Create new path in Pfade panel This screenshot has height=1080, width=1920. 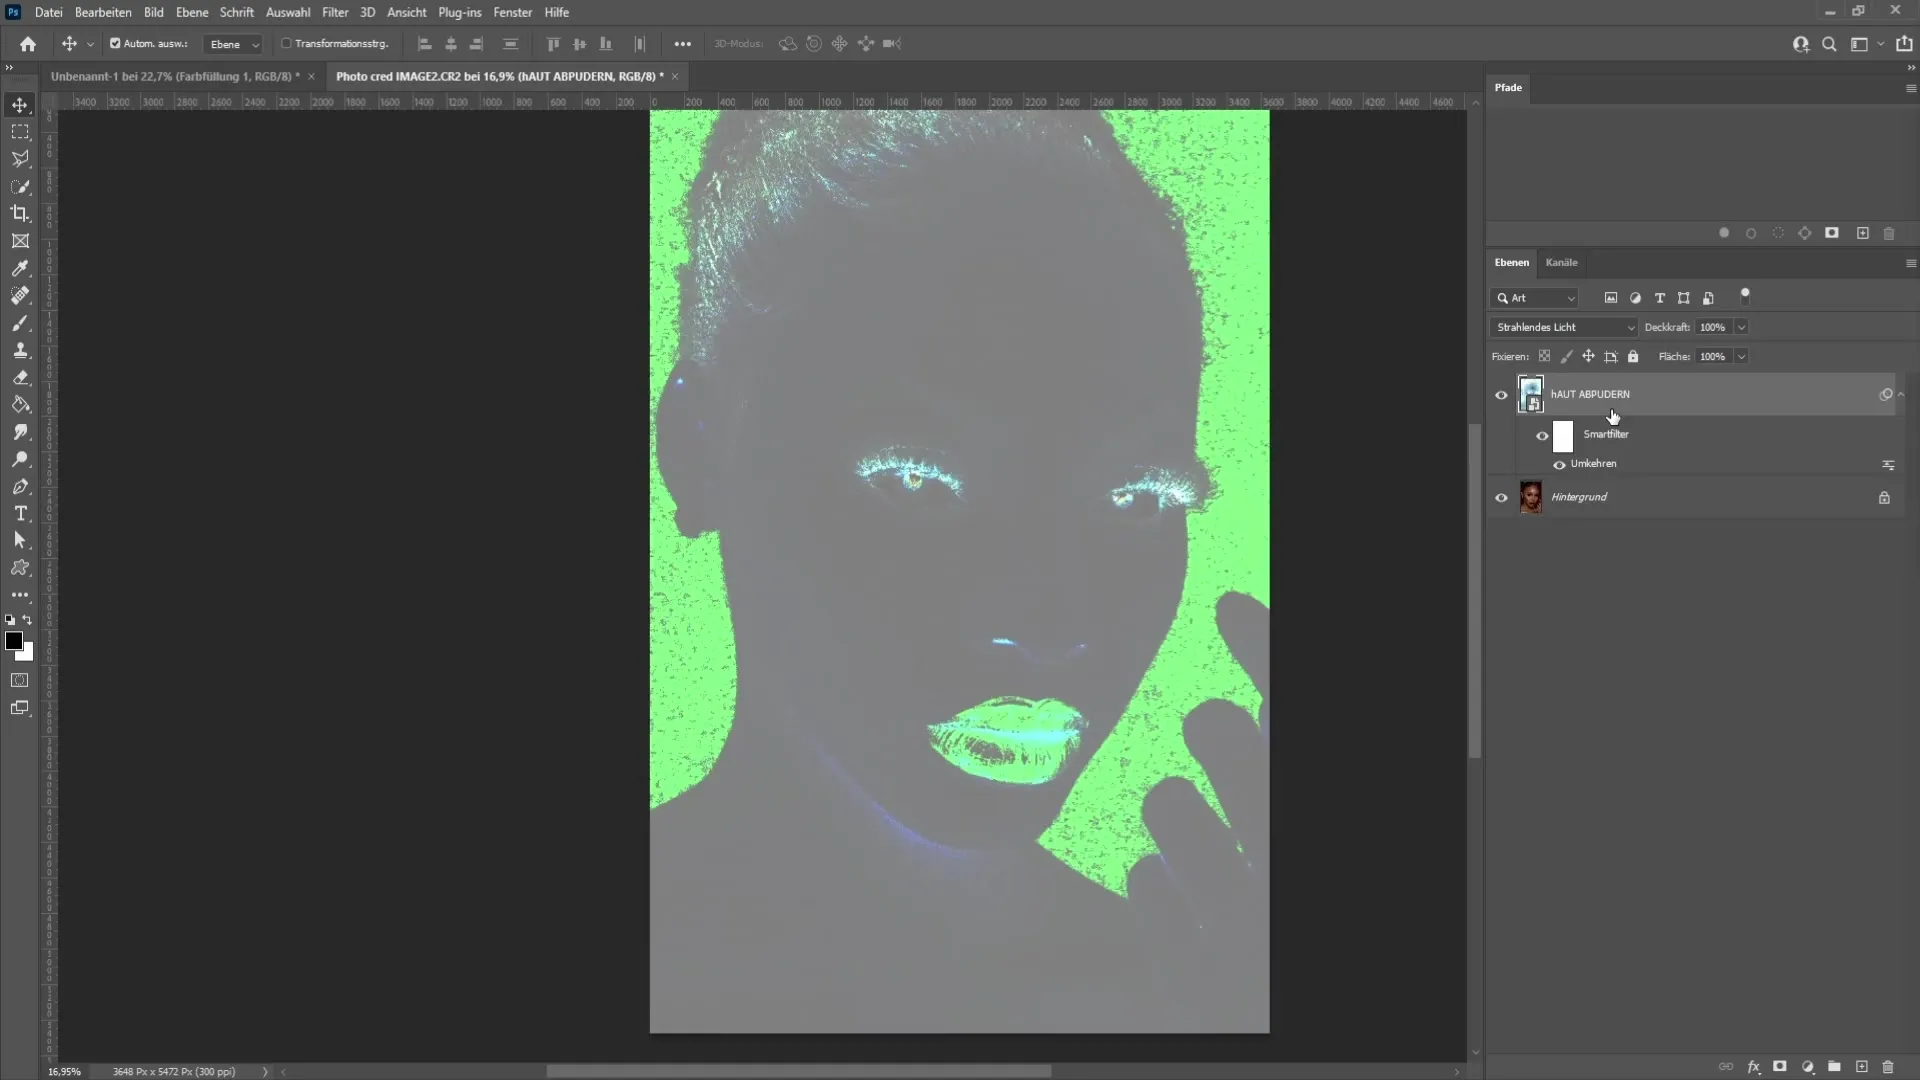(1862, 233)
